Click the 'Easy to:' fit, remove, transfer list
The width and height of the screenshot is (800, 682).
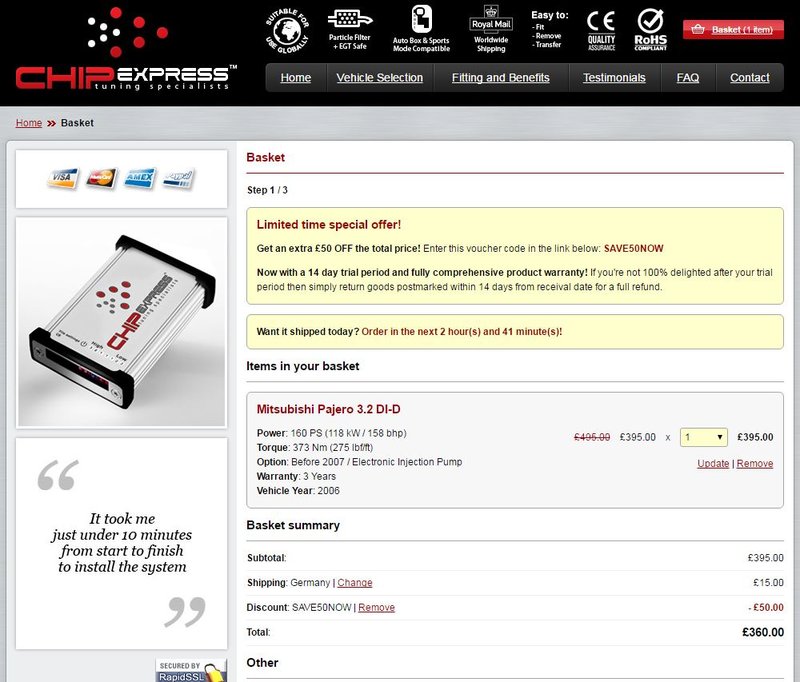pyautogui.click(x=549, y=30)
